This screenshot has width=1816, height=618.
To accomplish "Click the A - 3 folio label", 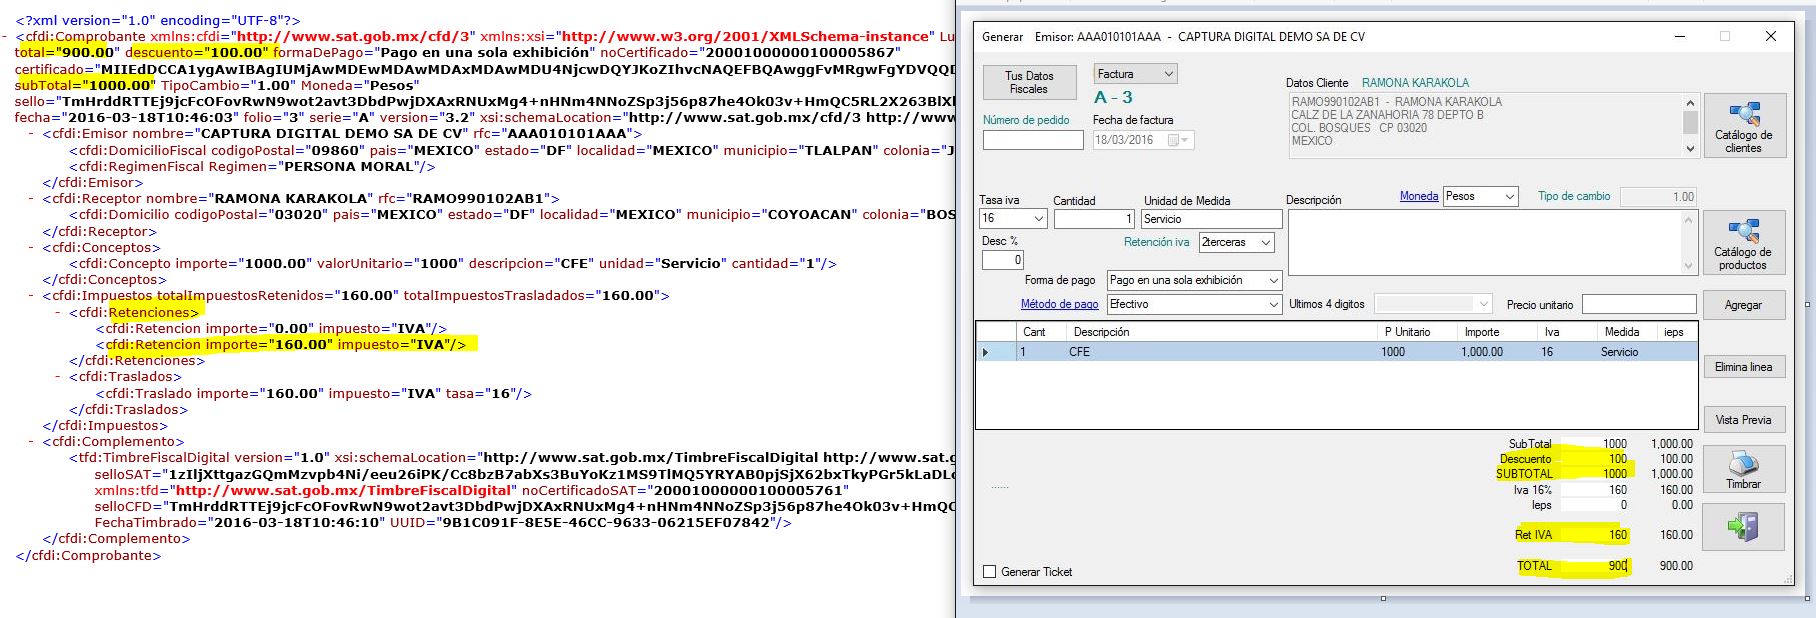I will [1113, 98].
